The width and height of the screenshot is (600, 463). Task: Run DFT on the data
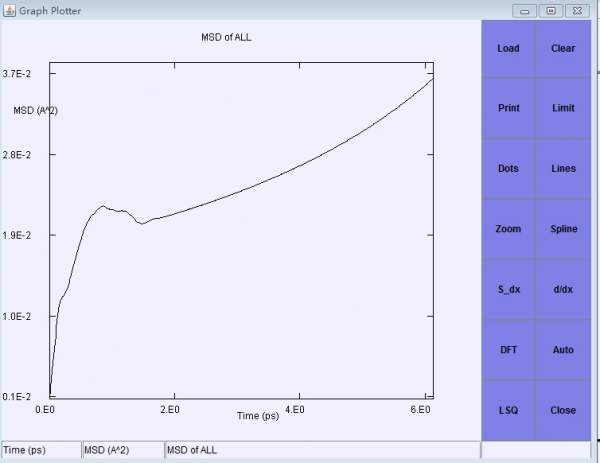click(508, 350)
